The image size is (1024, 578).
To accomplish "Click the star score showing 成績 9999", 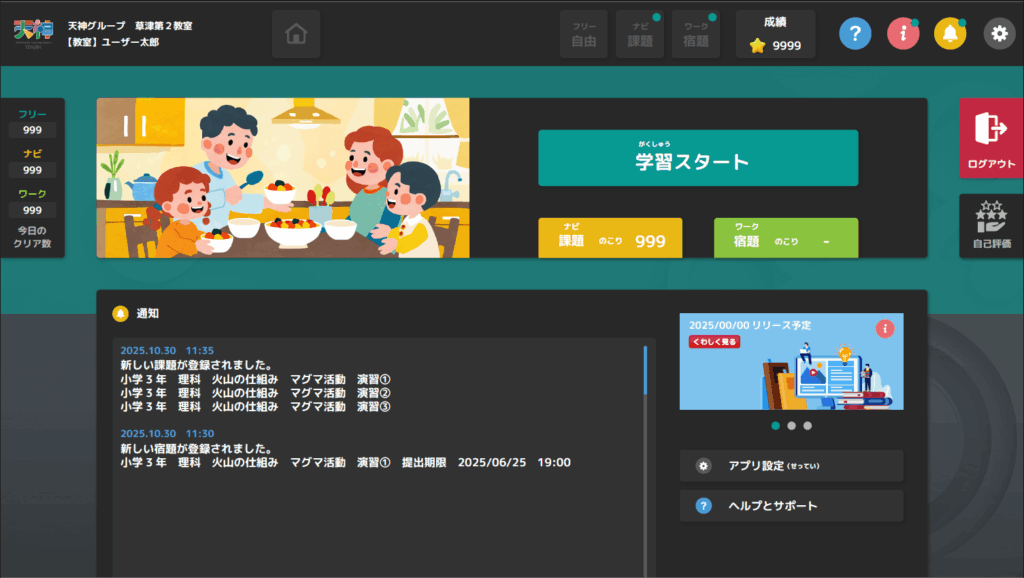I will click(x=774, y=34).
